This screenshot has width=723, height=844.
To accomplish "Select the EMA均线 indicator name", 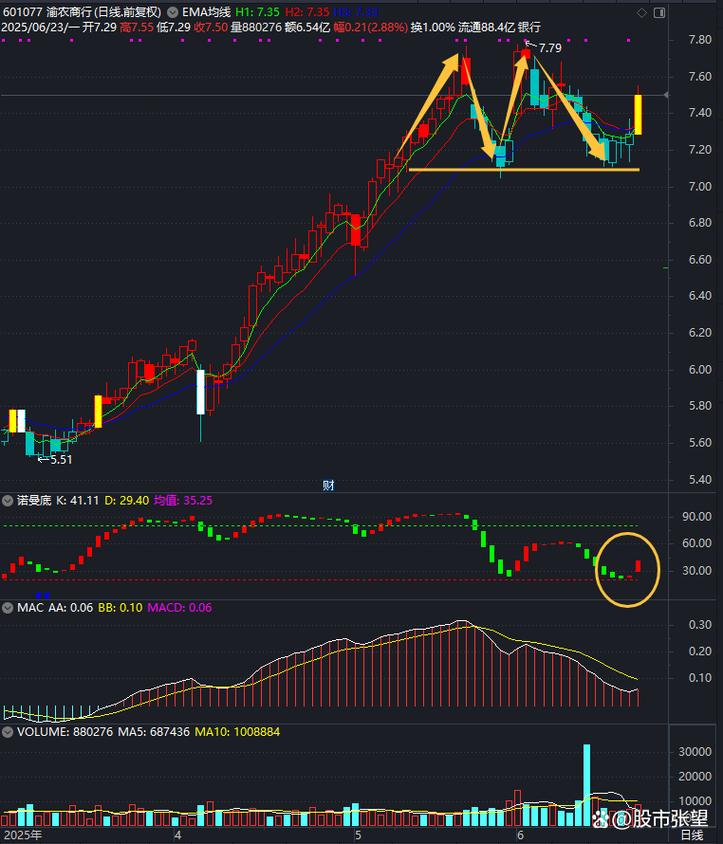I will 206,12.
